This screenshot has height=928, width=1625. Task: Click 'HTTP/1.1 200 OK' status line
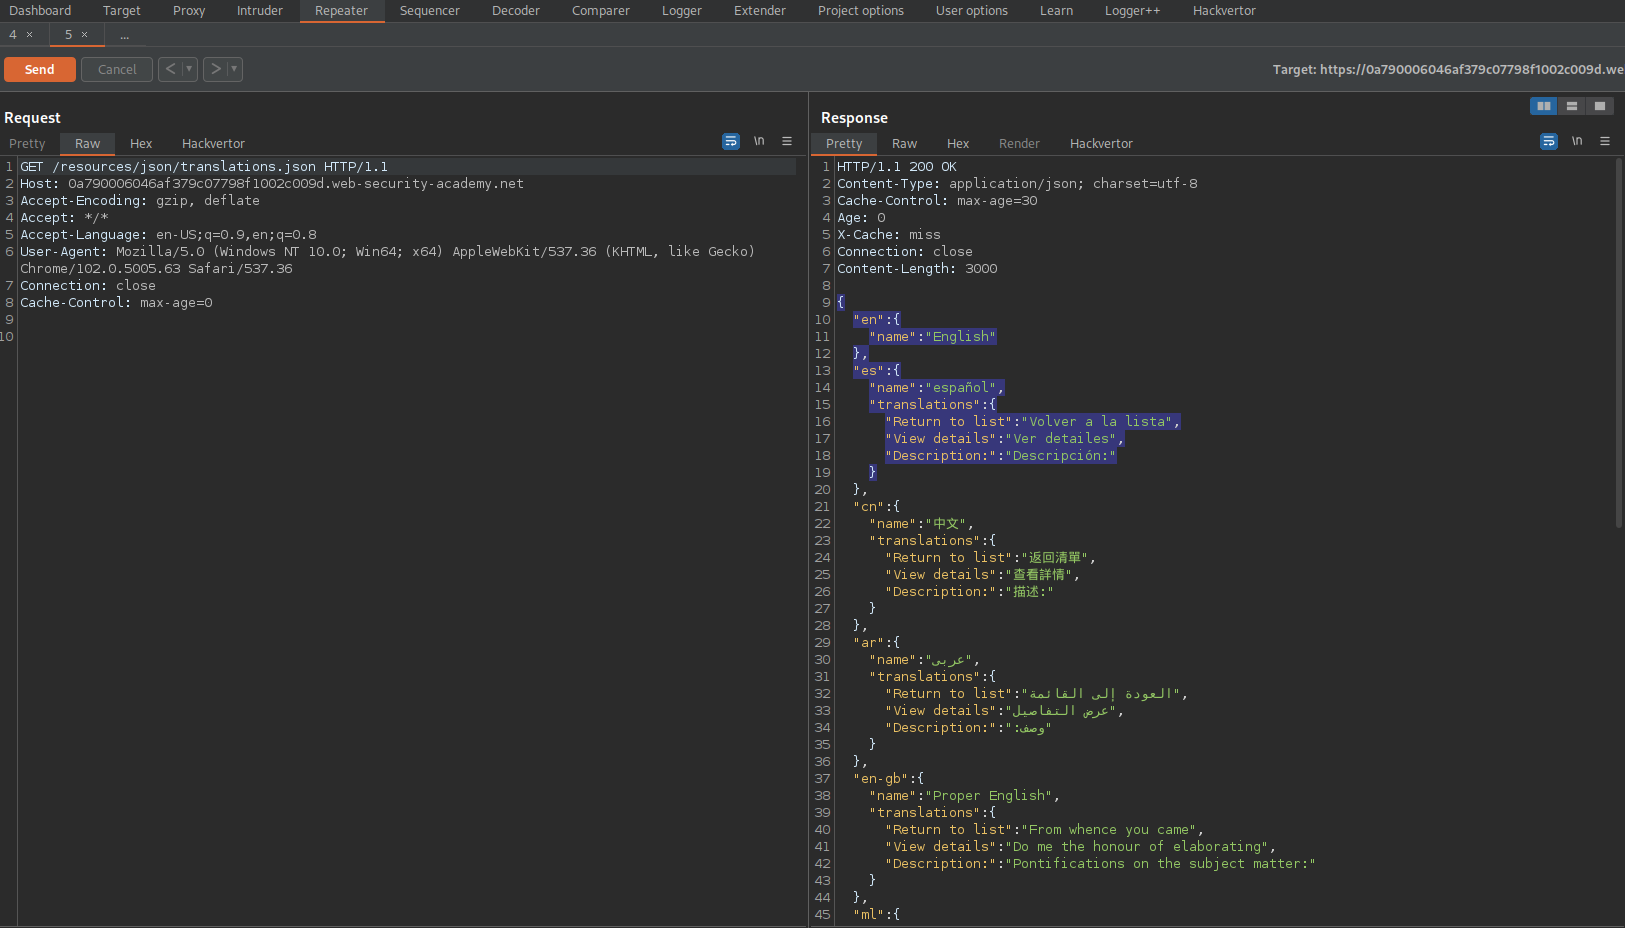897,167
